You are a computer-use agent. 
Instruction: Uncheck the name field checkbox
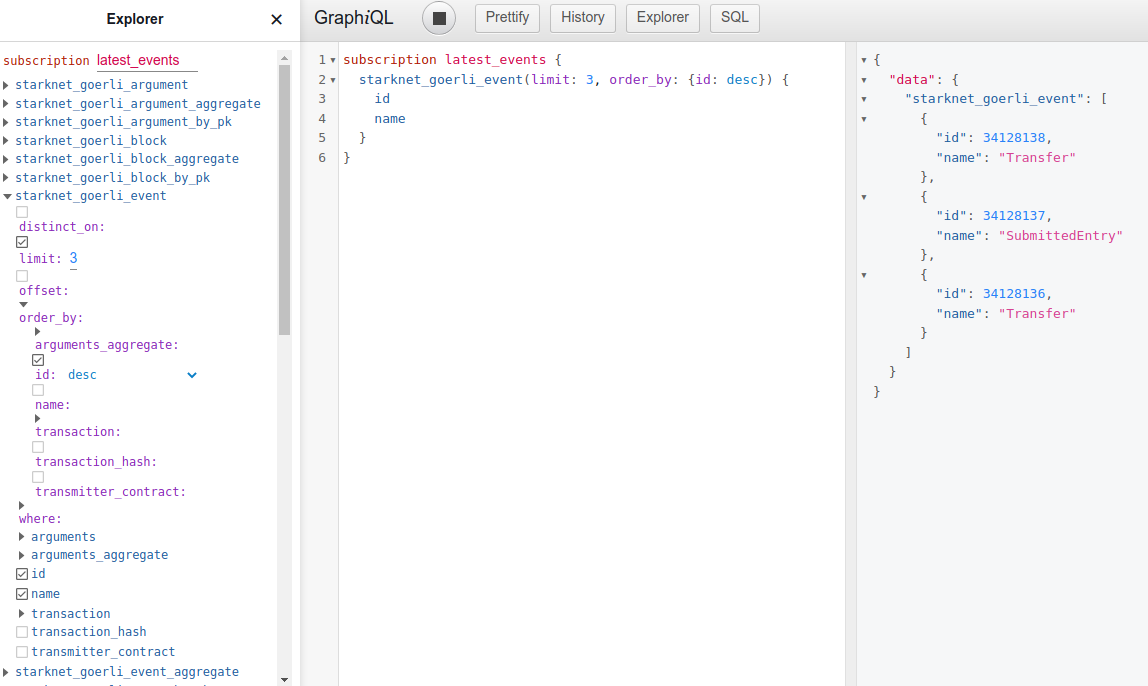point(22,594)
